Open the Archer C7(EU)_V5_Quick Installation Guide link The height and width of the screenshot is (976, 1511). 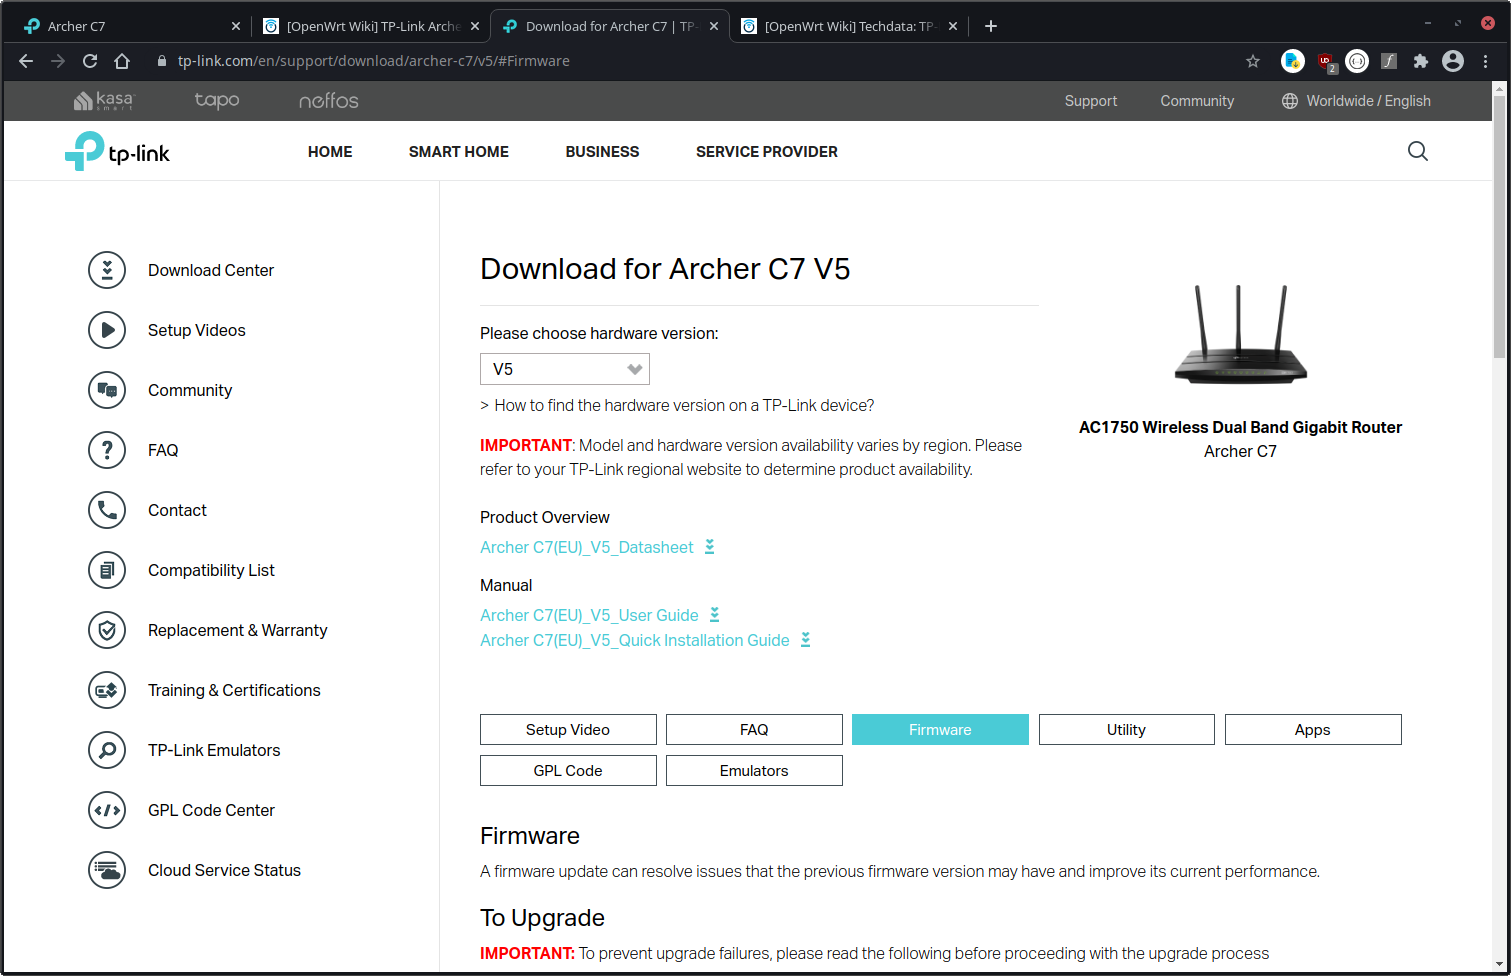(635, 640)
